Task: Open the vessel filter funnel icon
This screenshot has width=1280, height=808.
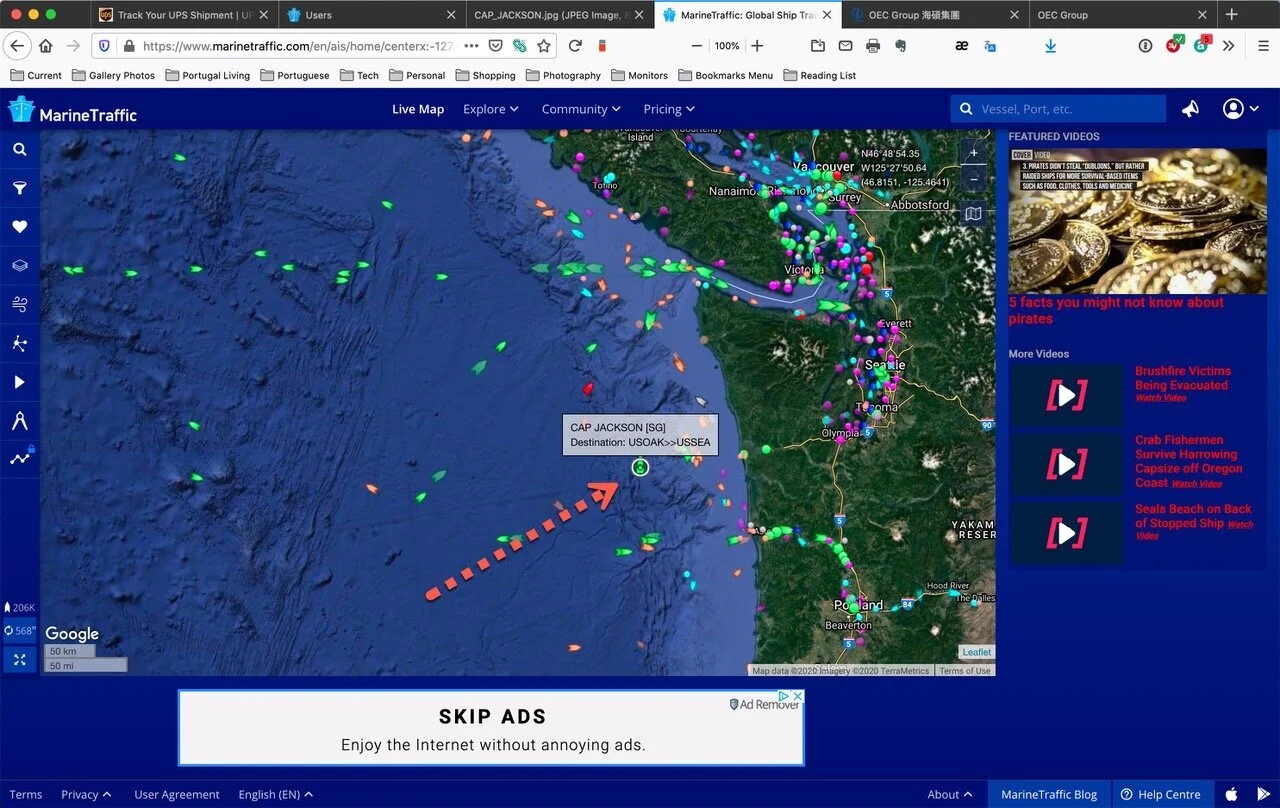Action: [19, 188]
